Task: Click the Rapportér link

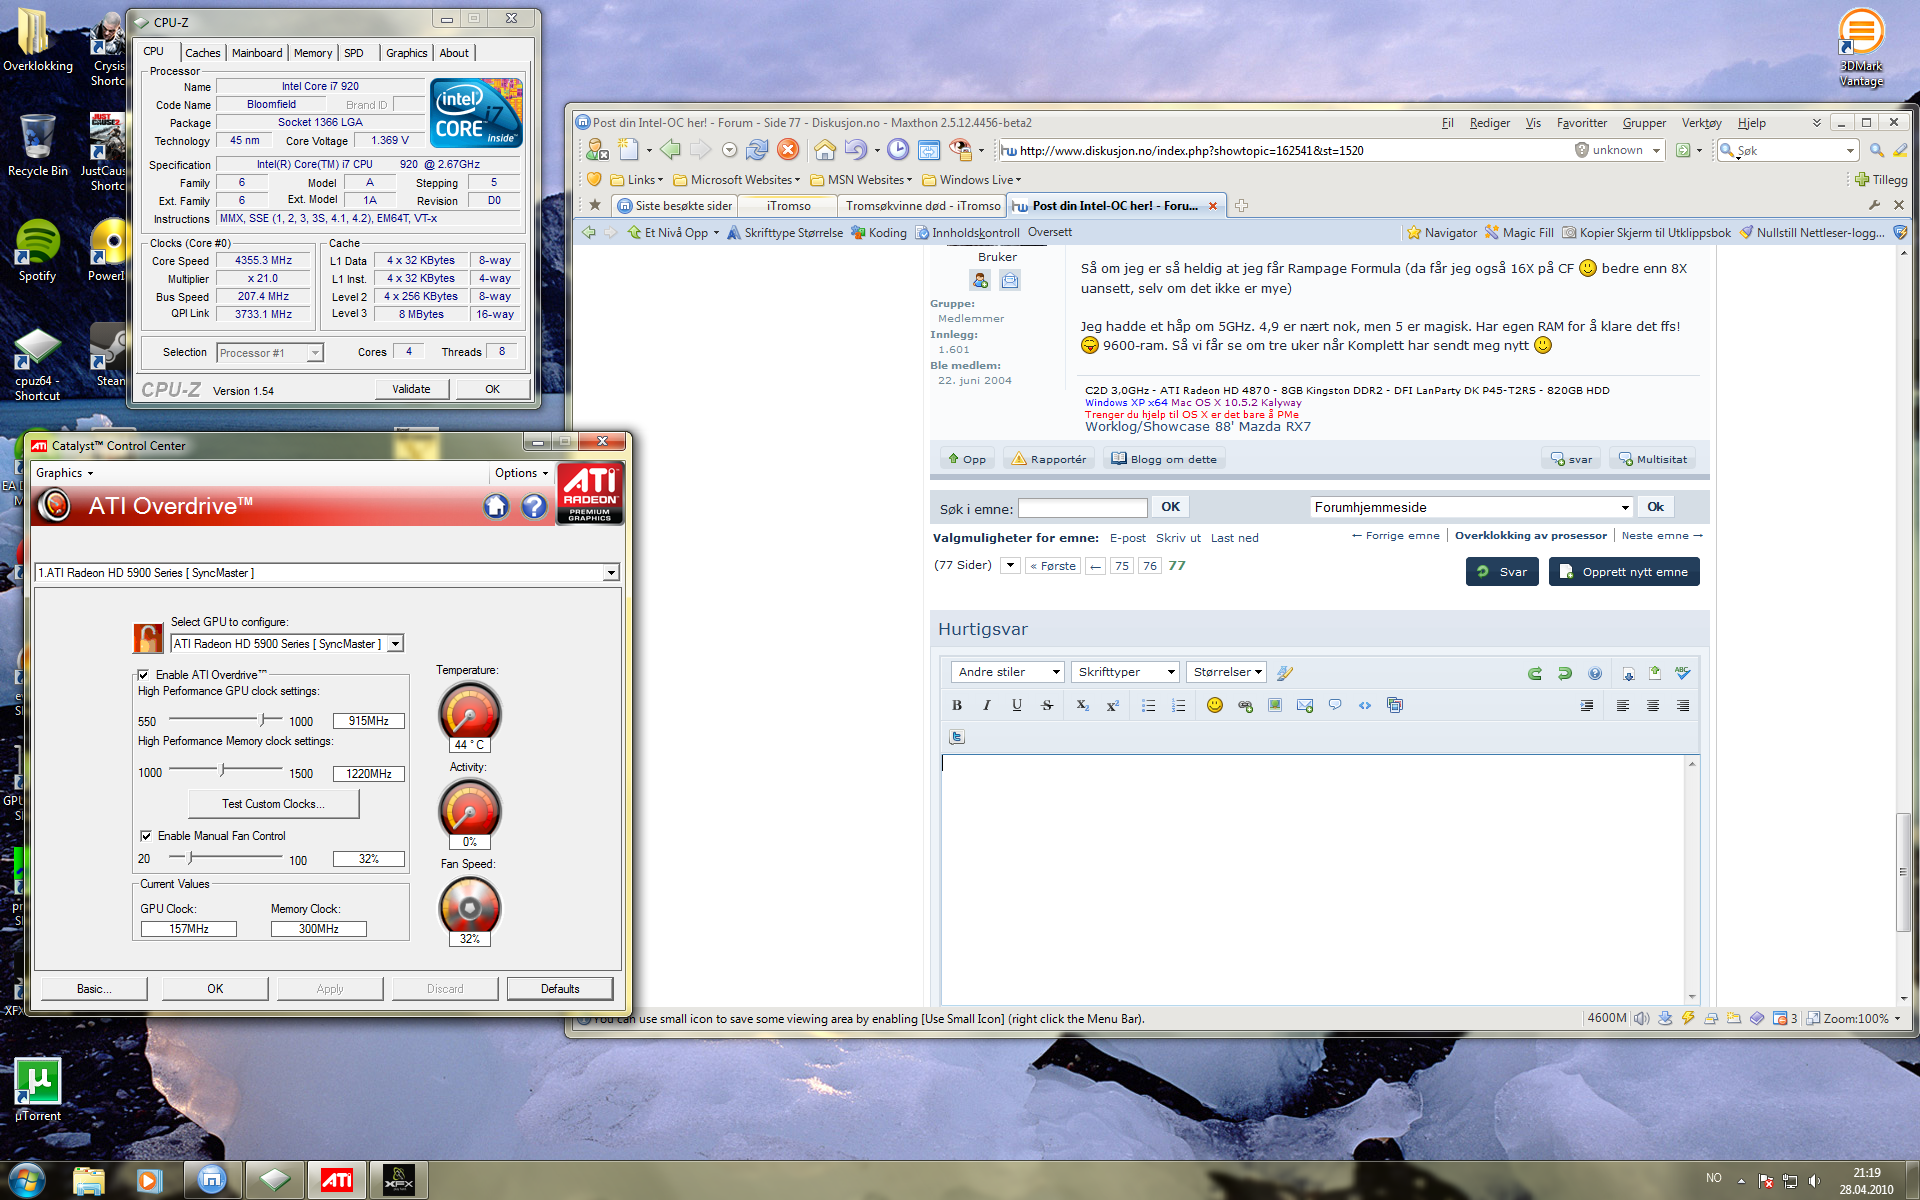Action: click(x=1048, y=459)
